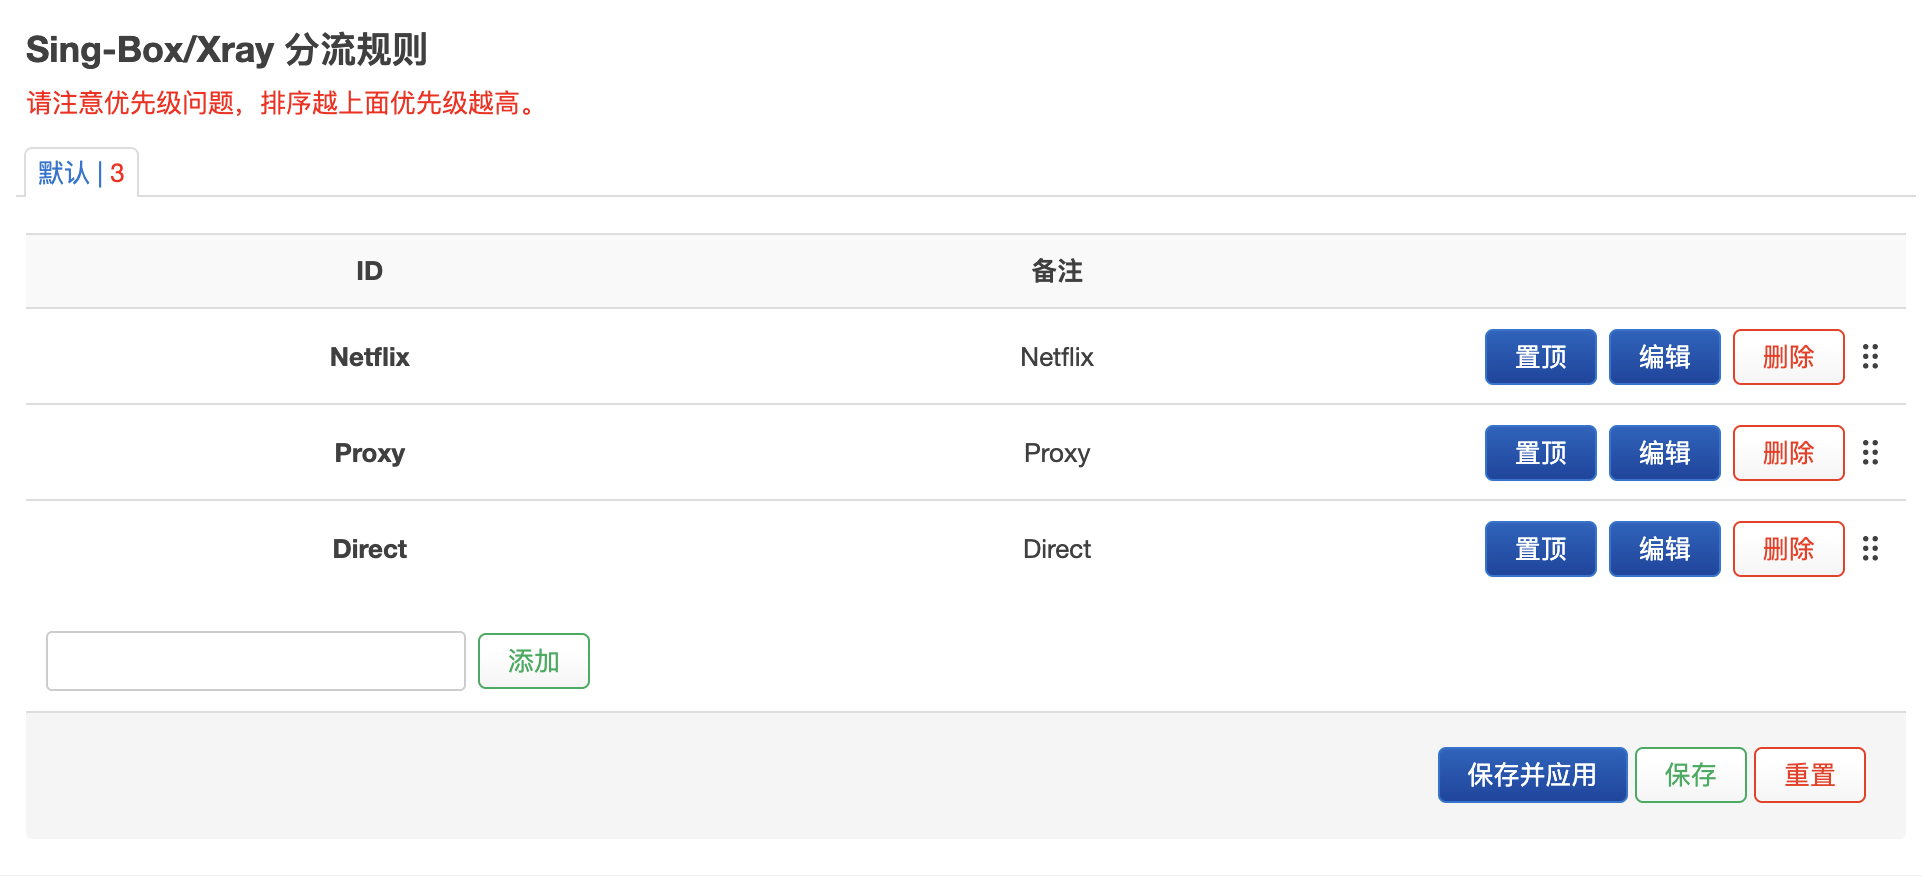1922x876 pixels.
Task: Move the Proxy rule to top (置顶)
Action: (1540, 453)
